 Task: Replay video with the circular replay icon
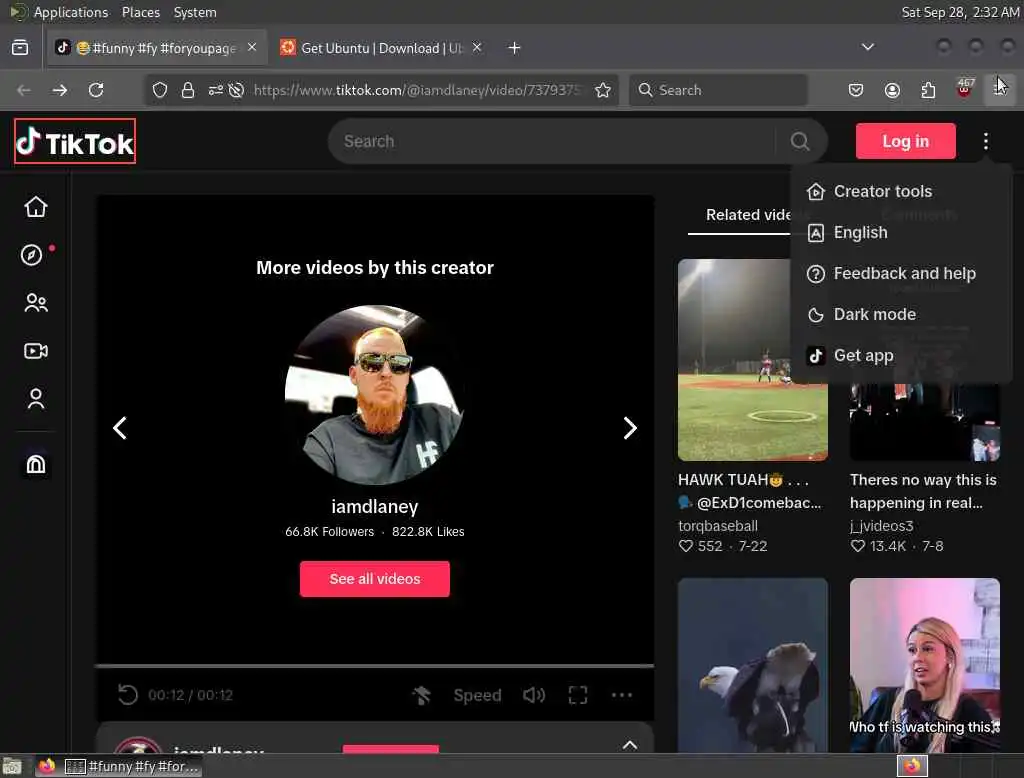point(128,694)
